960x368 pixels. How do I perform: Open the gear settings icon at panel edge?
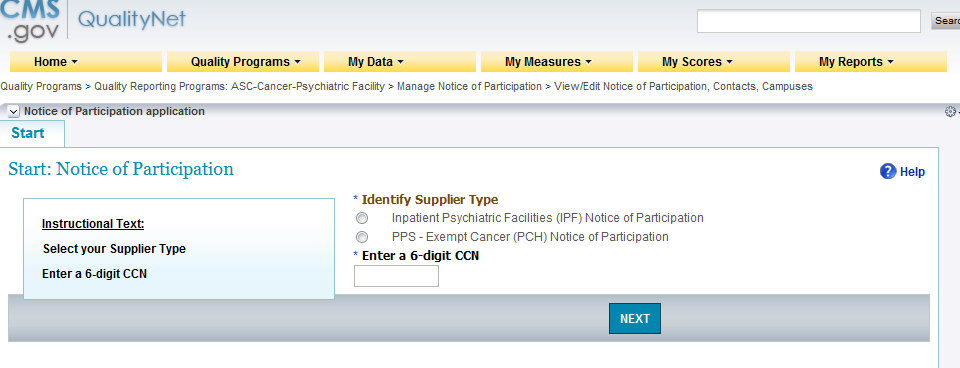(x=950, y=111)
